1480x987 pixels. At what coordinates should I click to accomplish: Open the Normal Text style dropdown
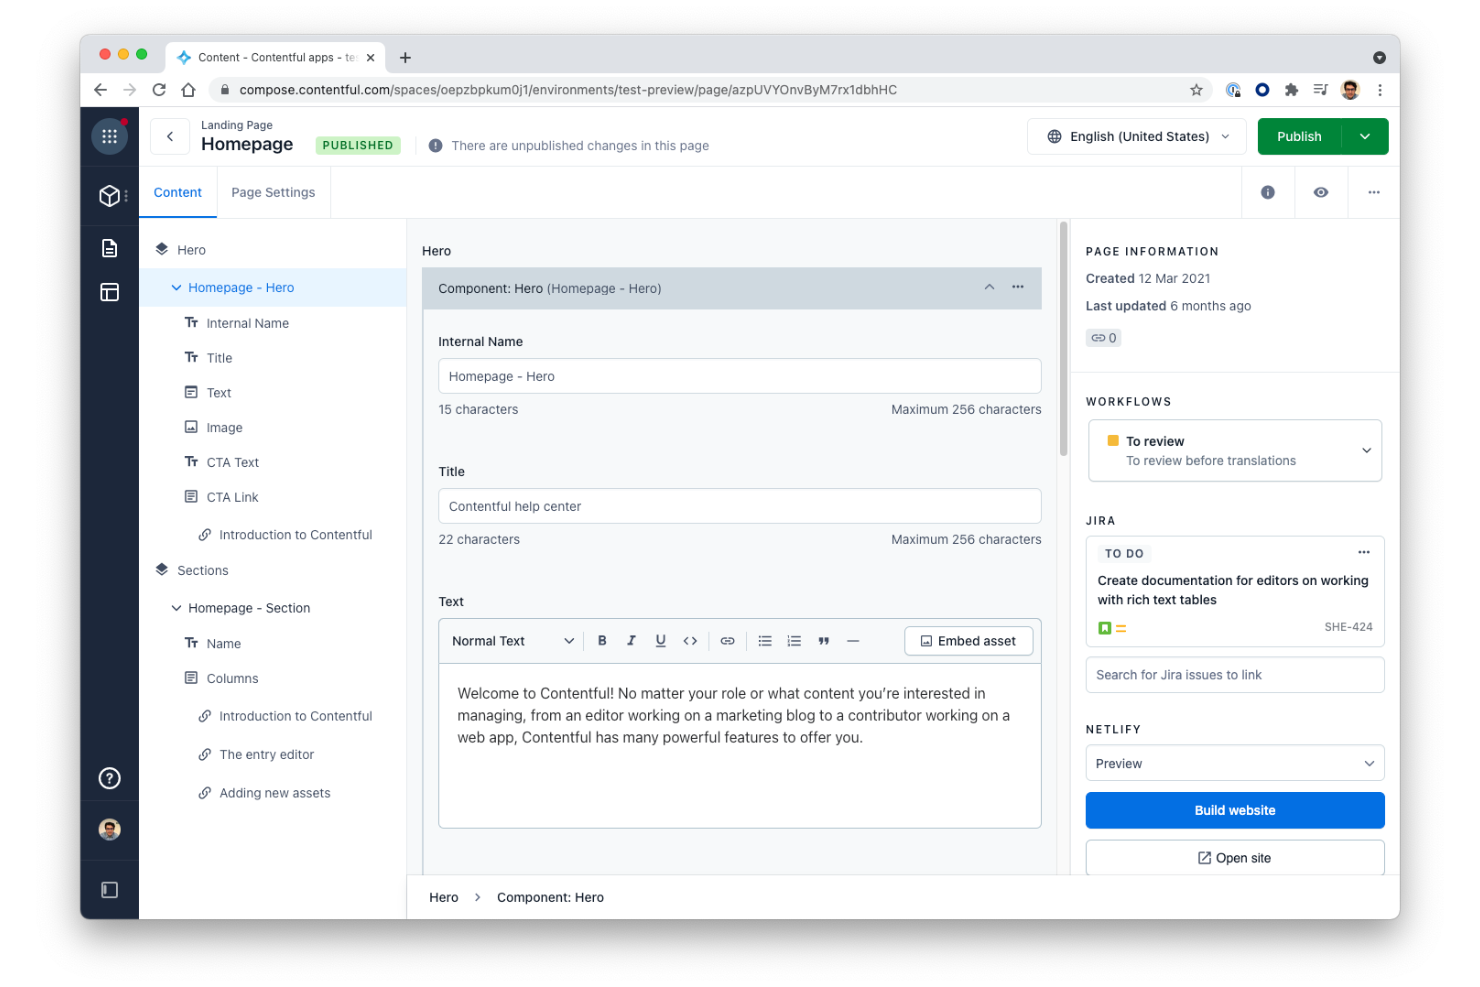512,641
